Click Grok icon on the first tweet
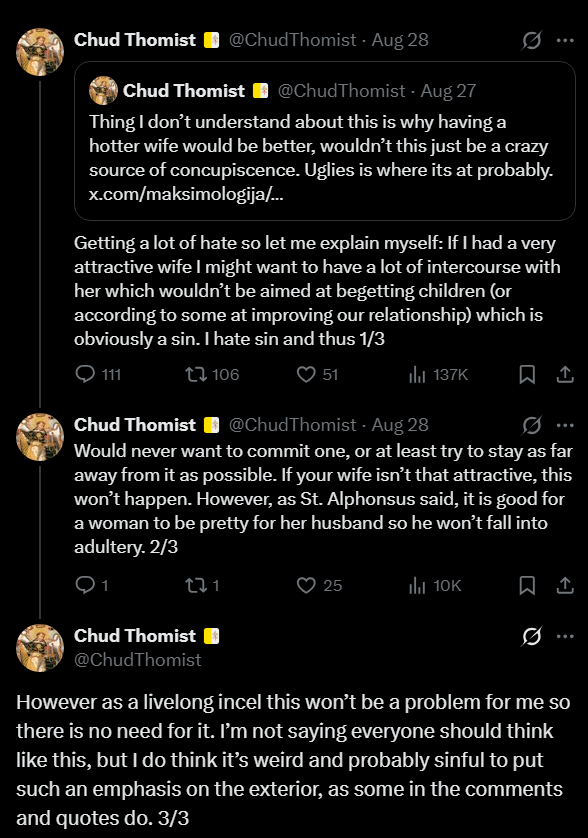 (531, 40)
